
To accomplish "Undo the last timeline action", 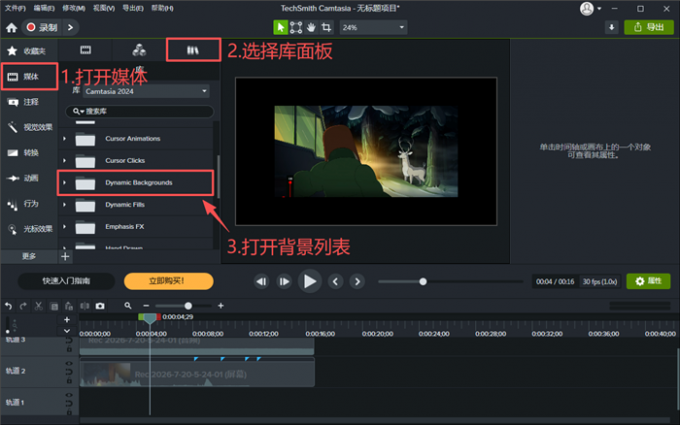I will point(8,306).
